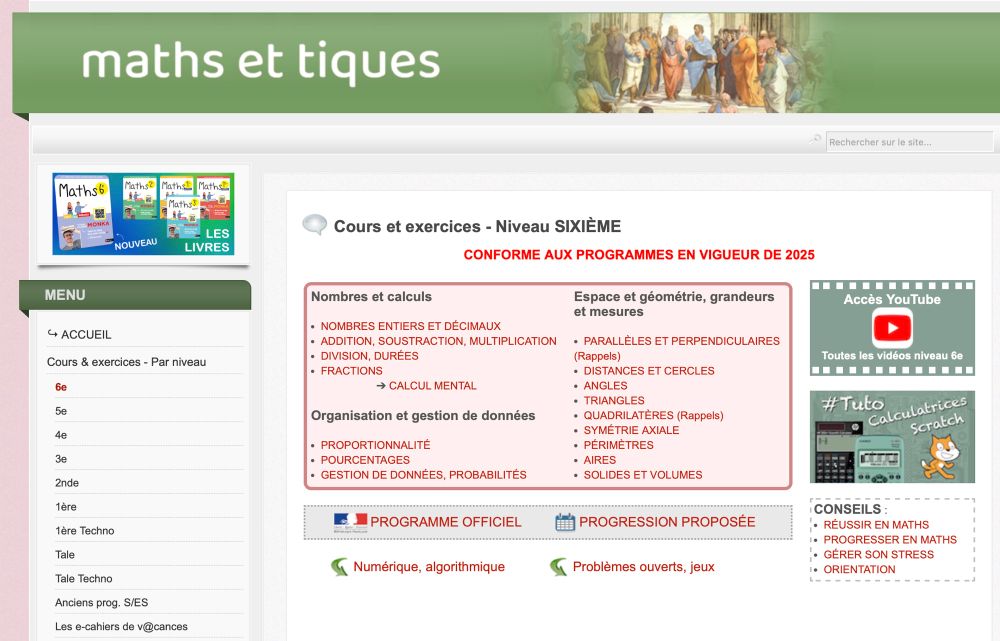Select the 5e level in the menu
Image resolution: width=1000 pixels, height=641 pixels.
point(61,411)
